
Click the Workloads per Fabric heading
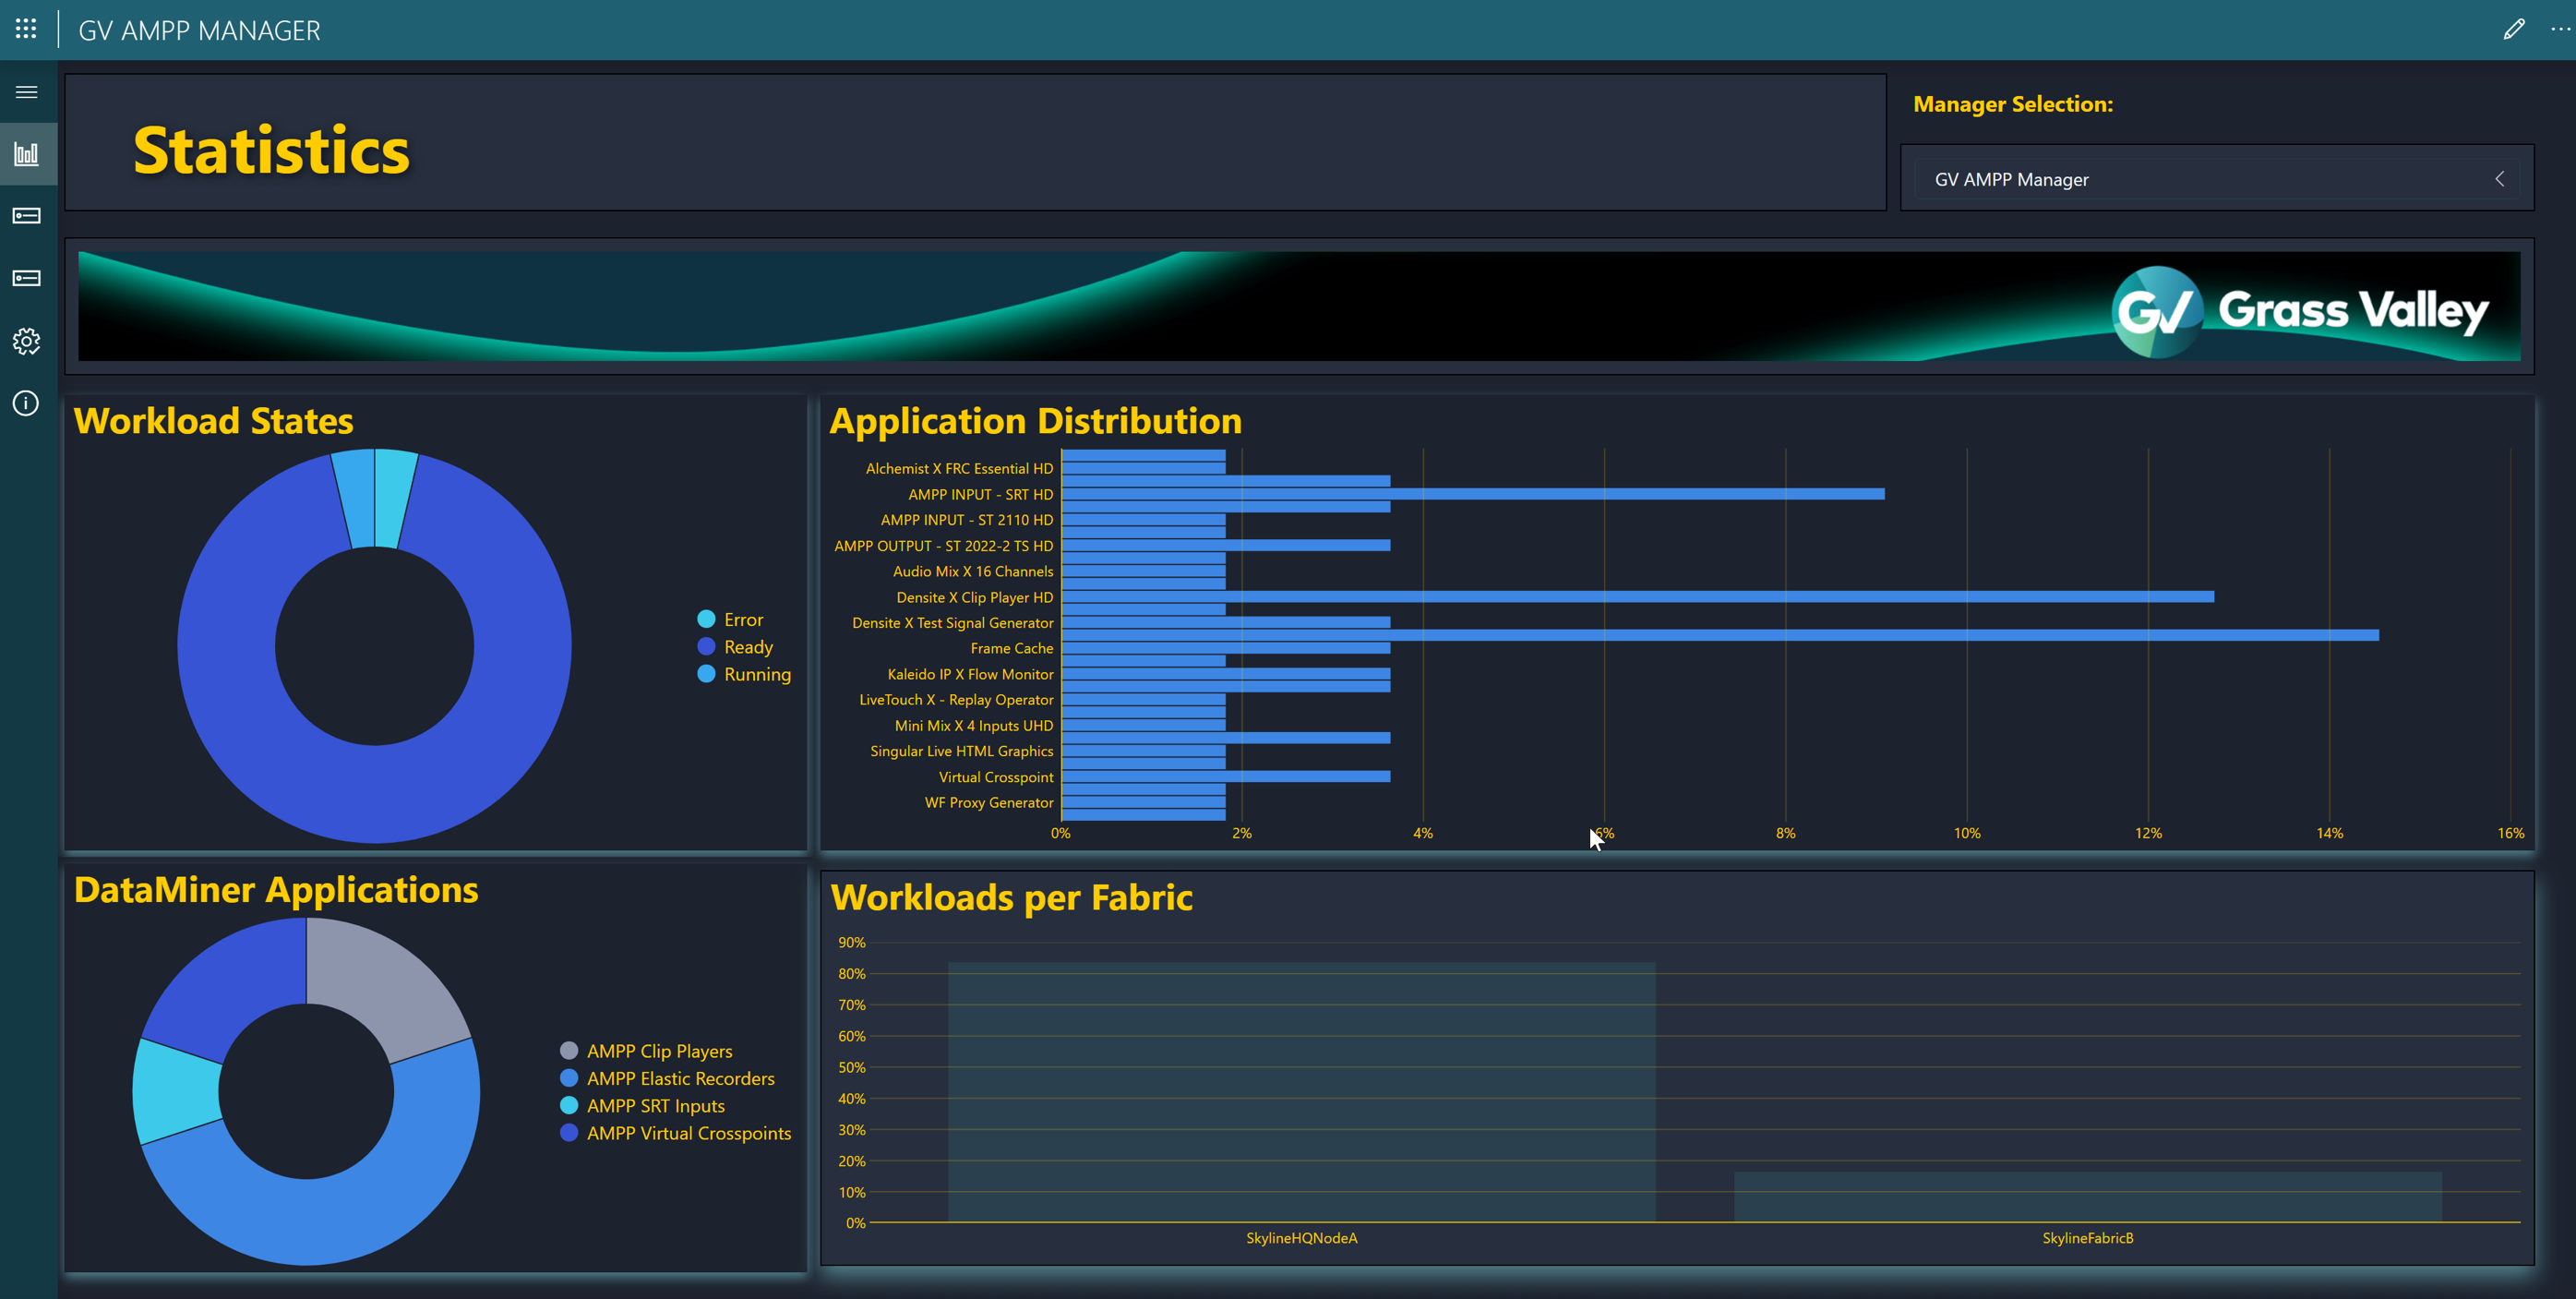tap(1011, 897)
